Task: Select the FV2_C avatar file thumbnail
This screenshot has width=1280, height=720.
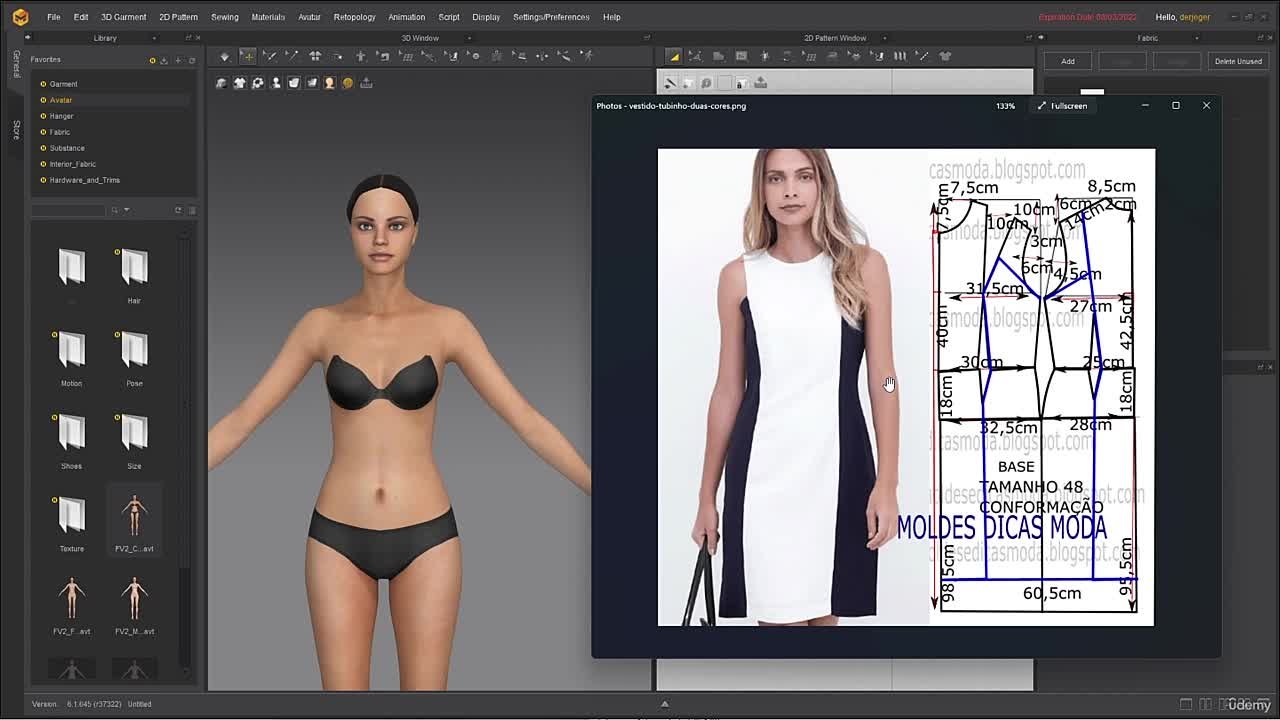Action: [134, 516]
